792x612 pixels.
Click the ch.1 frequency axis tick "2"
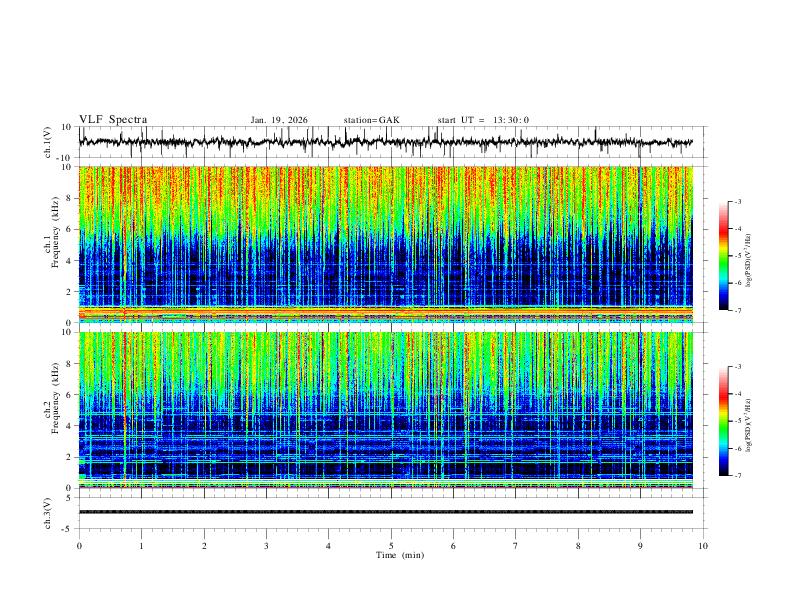click(x=70, y=291)
